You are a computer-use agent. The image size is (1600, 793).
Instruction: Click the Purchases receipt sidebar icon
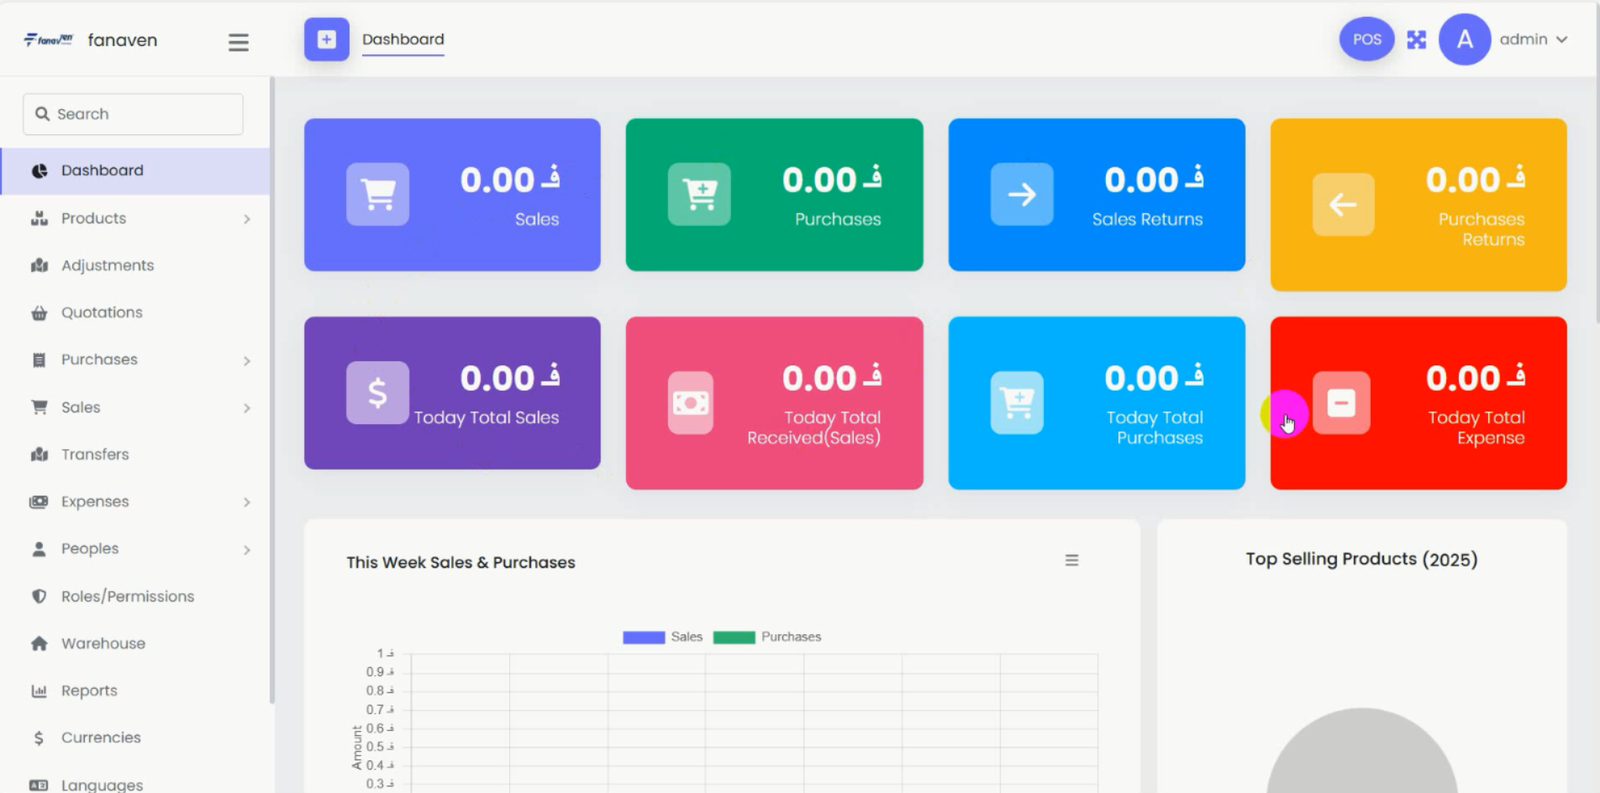coord(39,360)
